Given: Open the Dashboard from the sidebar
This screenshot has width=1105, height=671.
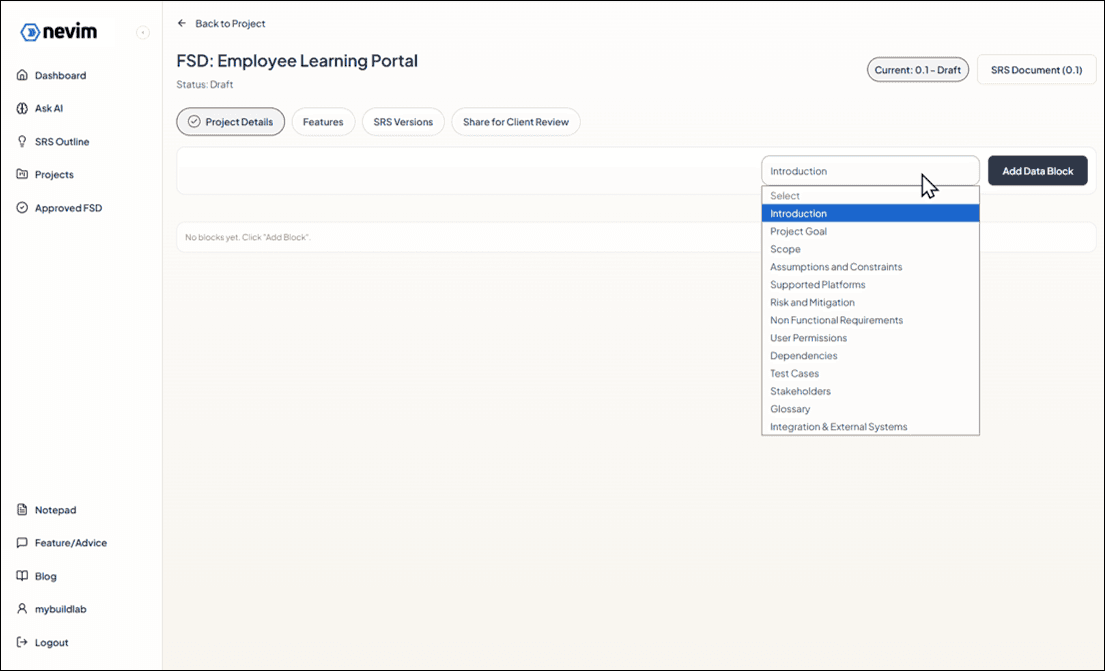Looking at the screenshot, I should click(x=60, y=75).
